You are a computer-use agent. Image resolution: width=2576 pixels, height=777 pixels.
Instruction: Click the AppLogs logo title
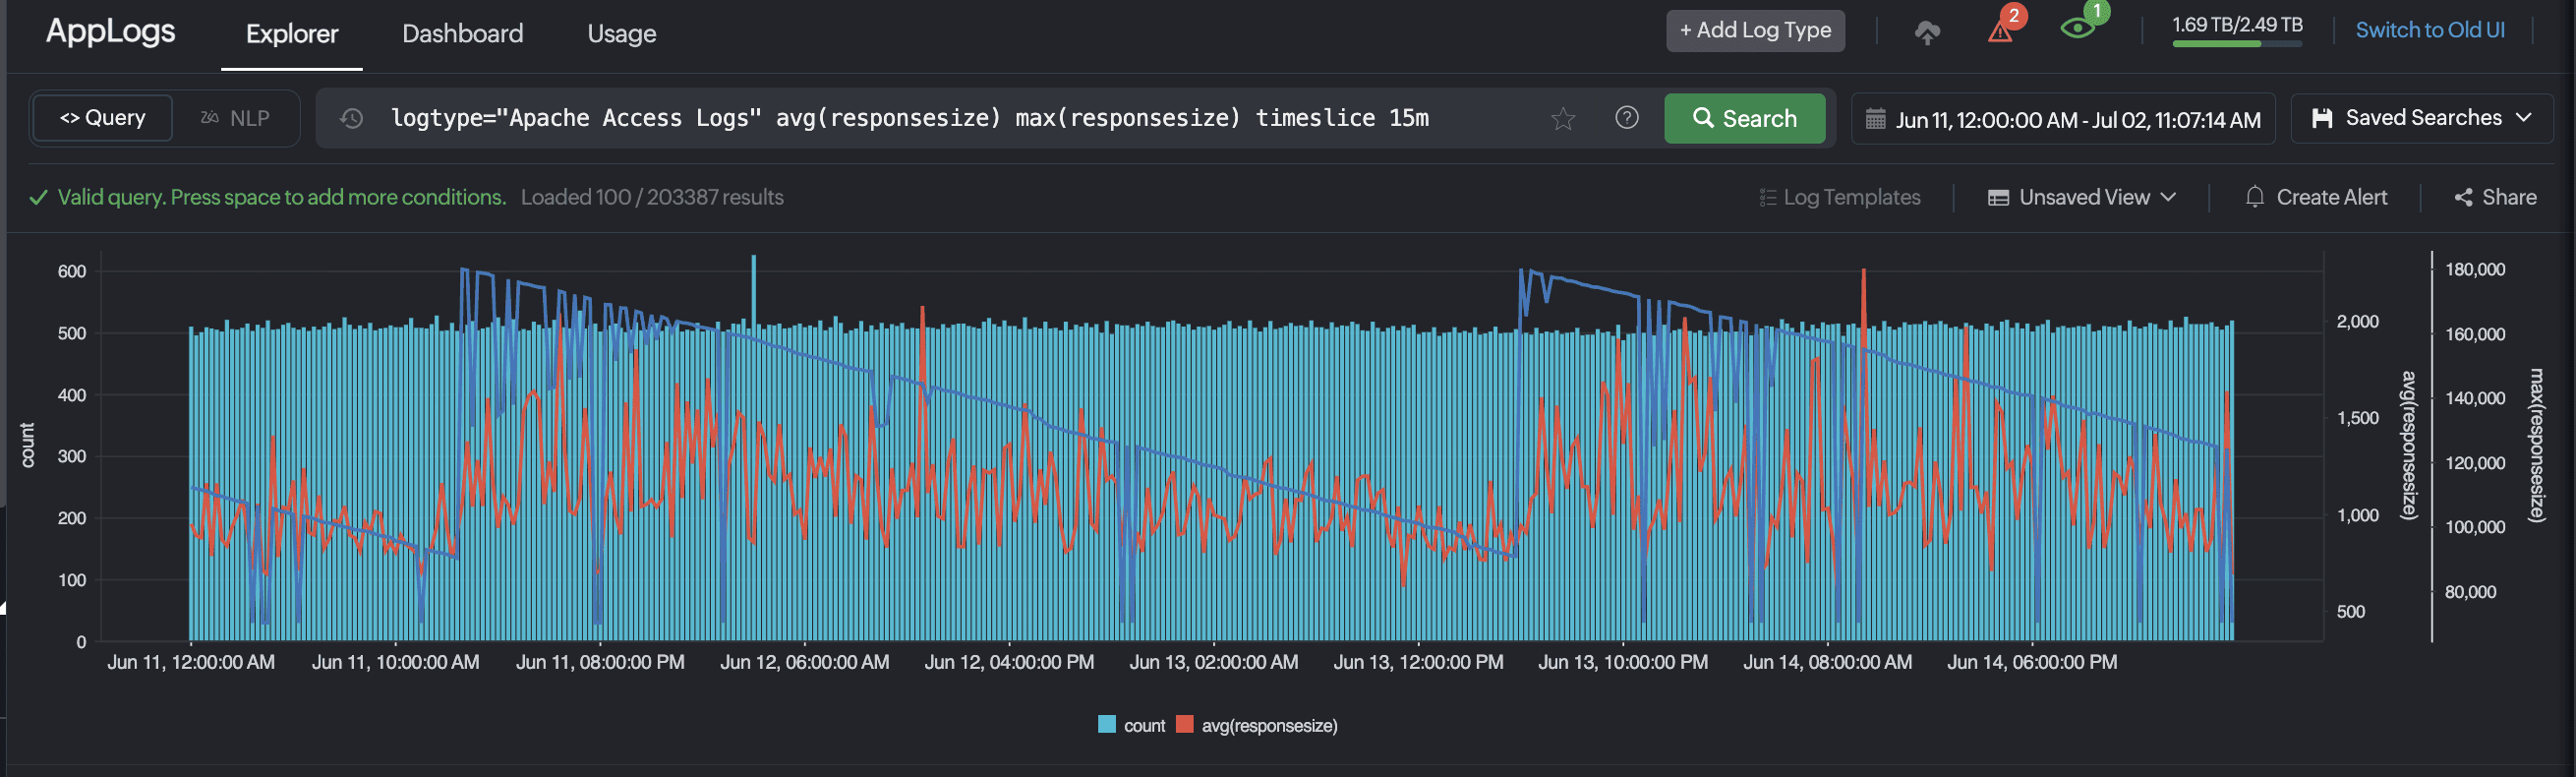pyautogui.click(x=111, y=31)
